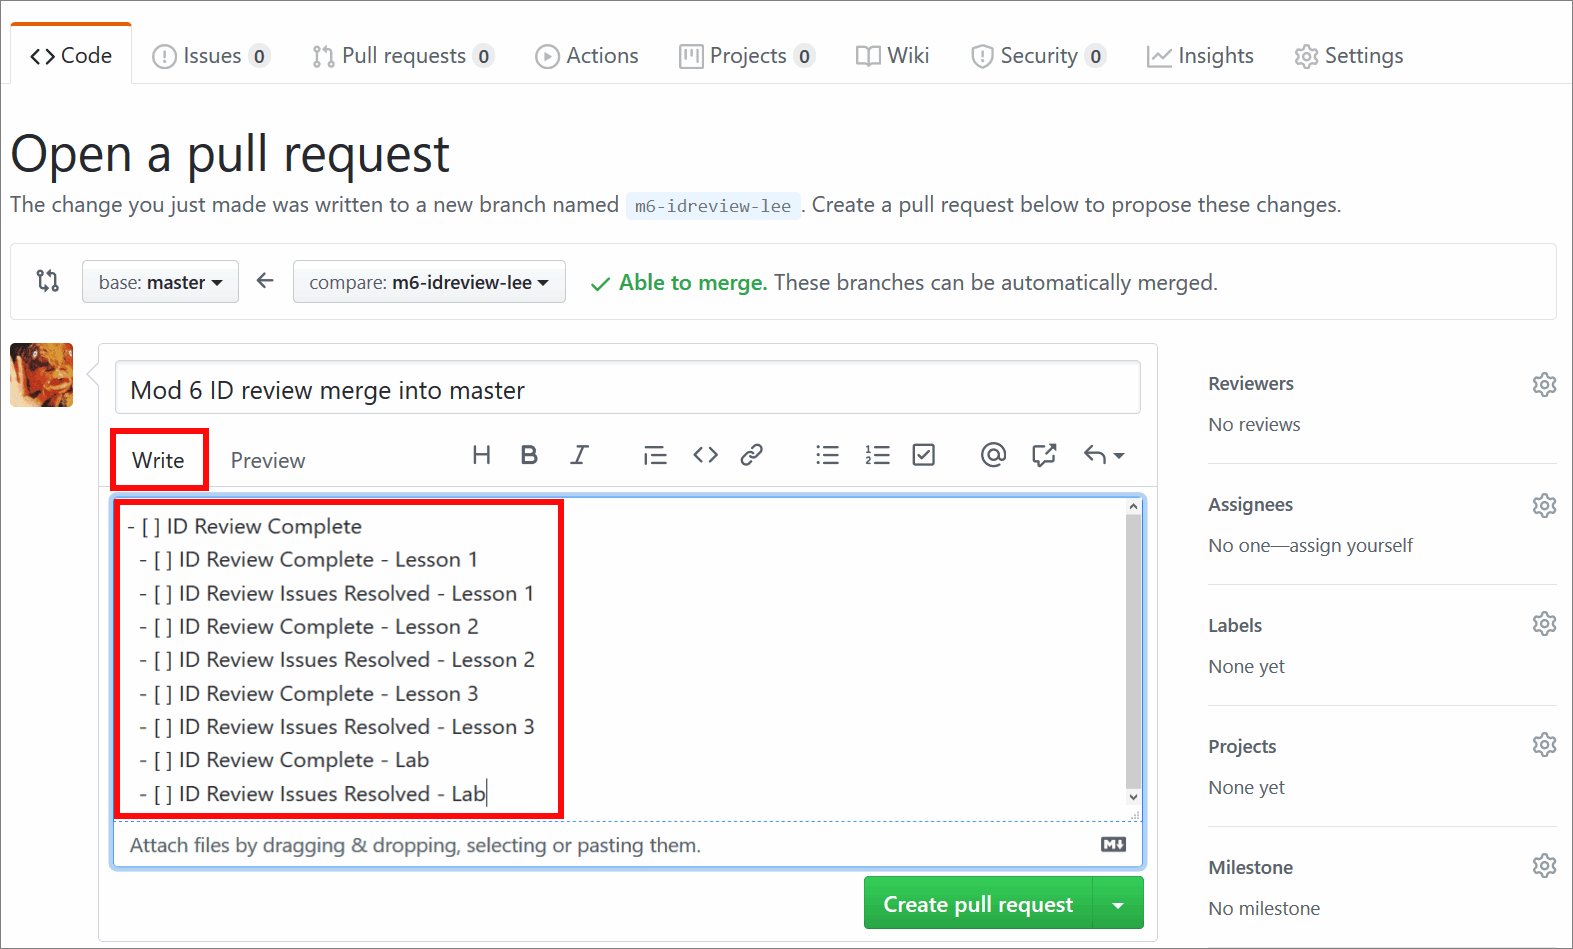Screen dimensions: 1573x949
Task: Open the Security tab
Action: click(x=1038, y=56)
